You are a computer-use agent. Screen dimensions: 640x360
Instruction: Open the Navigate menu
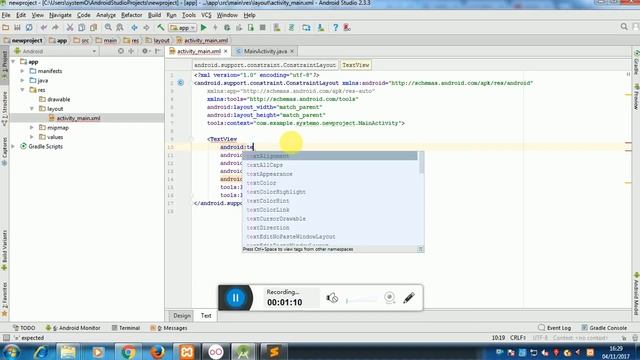click(60, 15)
